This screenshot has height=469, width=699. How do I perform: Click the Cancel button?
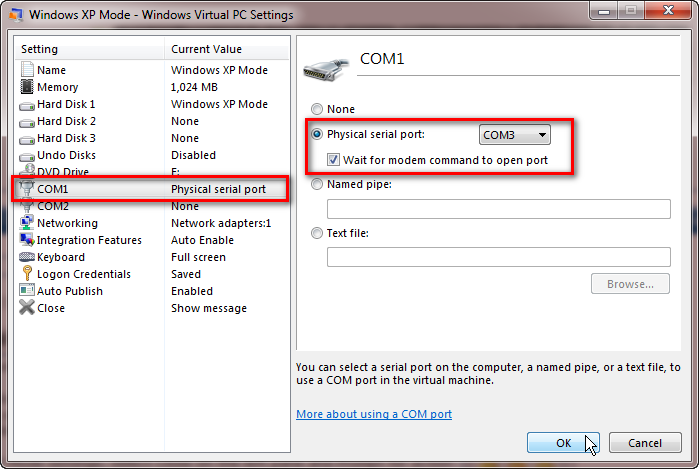pos(645,443)
